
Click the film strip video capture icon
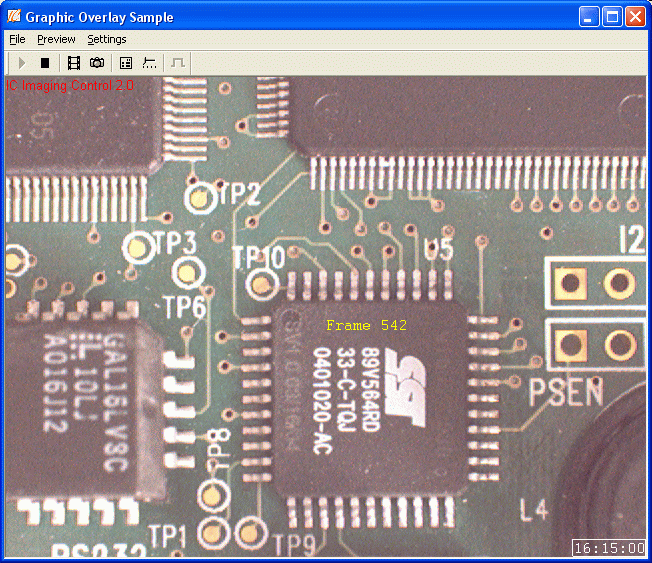(74, 63)
